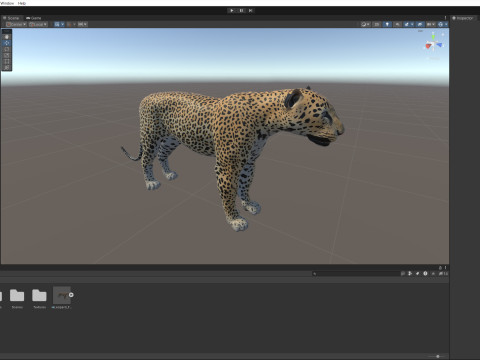This screenshot has width=480, height=360.
Task: Toggle hidden objects visibility in the Scene
Action: (x=420, y=24)
